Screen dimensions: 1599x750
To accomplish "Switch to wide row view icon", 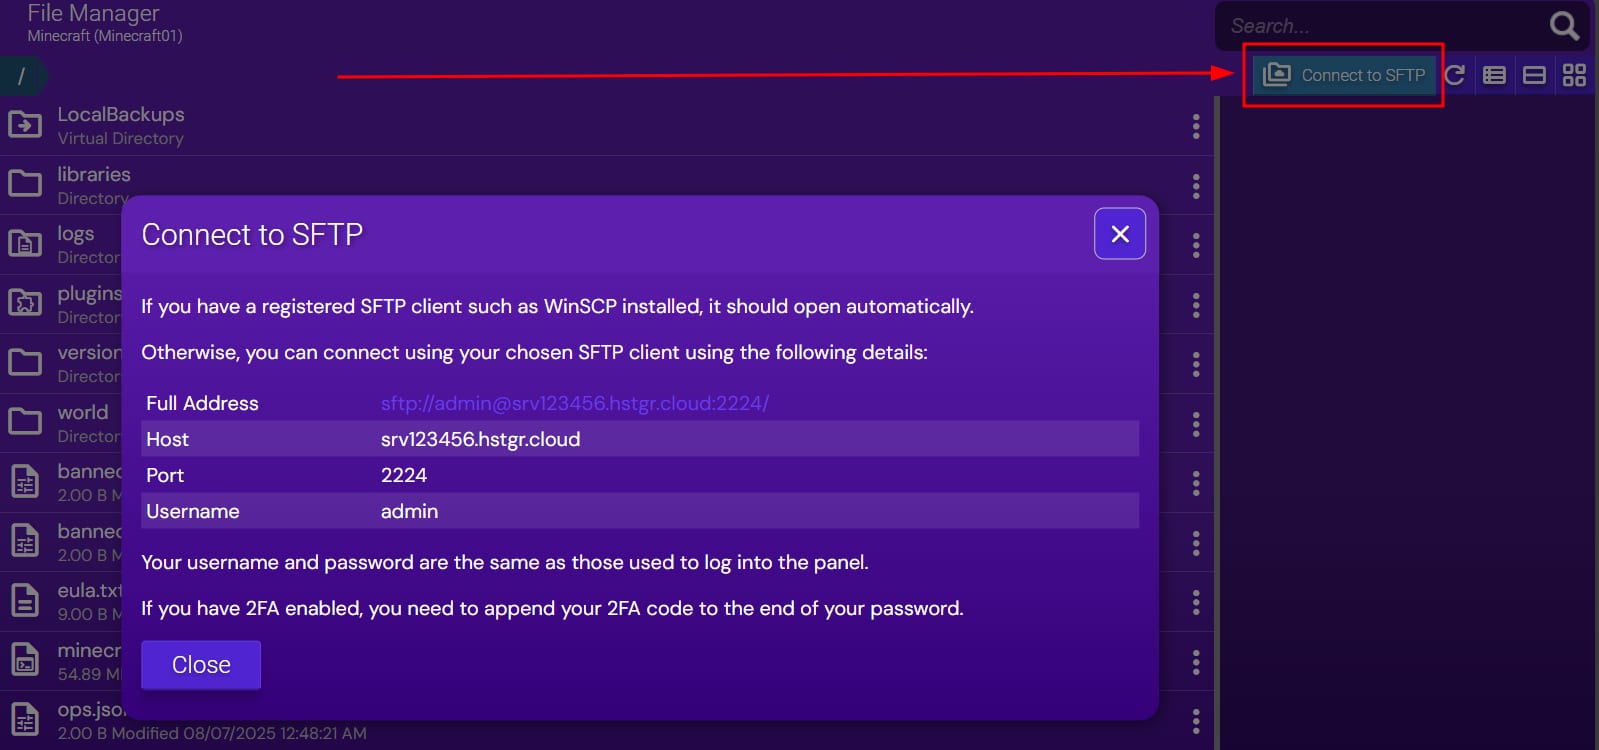I will (x=1534, y=75).
